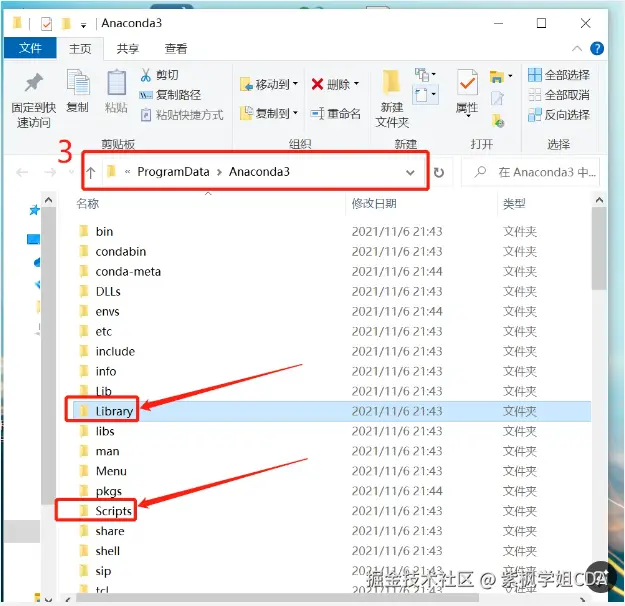This screenshot has height=606, width=625.
Task: Open the Copy to dropdown
Action: 269,114
